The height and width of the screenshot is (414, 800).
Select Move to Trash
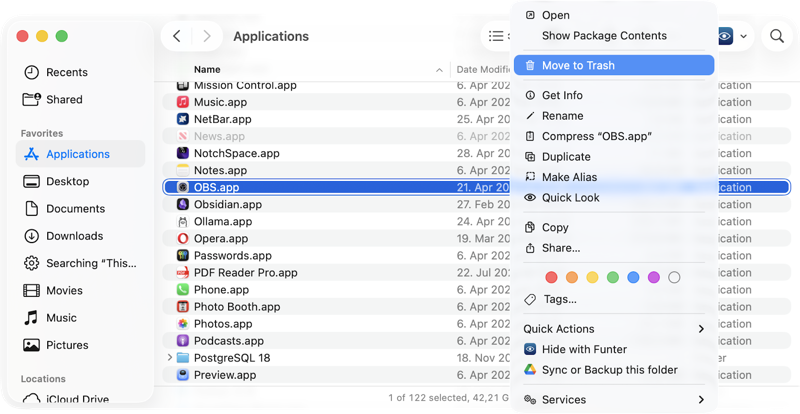pos(614,65)
